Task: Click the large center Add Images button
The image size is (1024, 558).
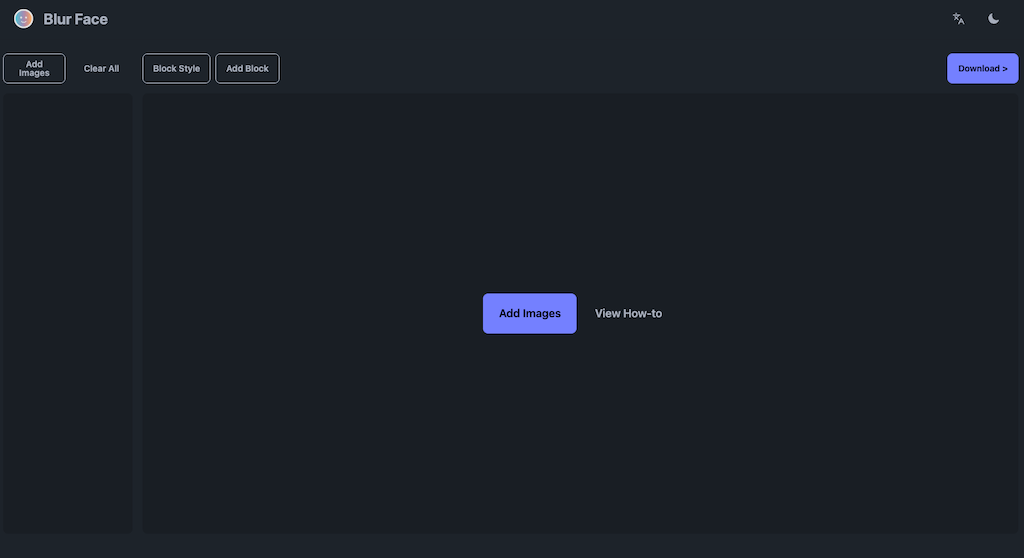Action: coord(529,313)
